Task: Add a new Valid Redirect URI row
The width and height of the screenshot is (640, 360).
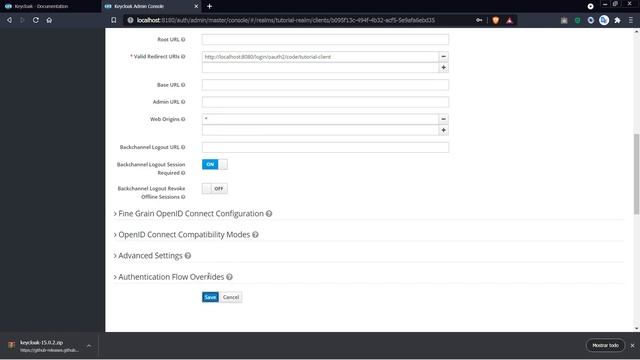Action: tap(444, 68)
